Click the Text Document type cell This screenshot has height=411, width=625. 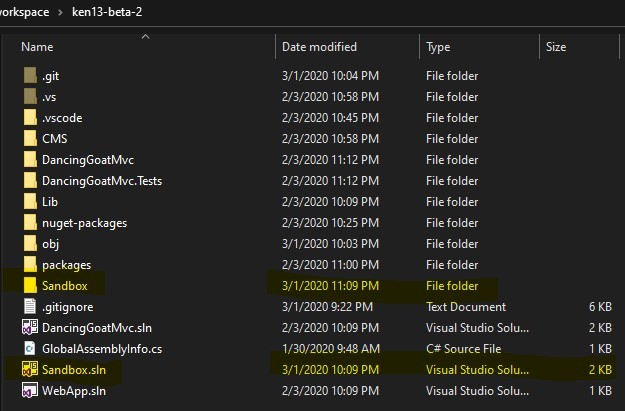466,307
